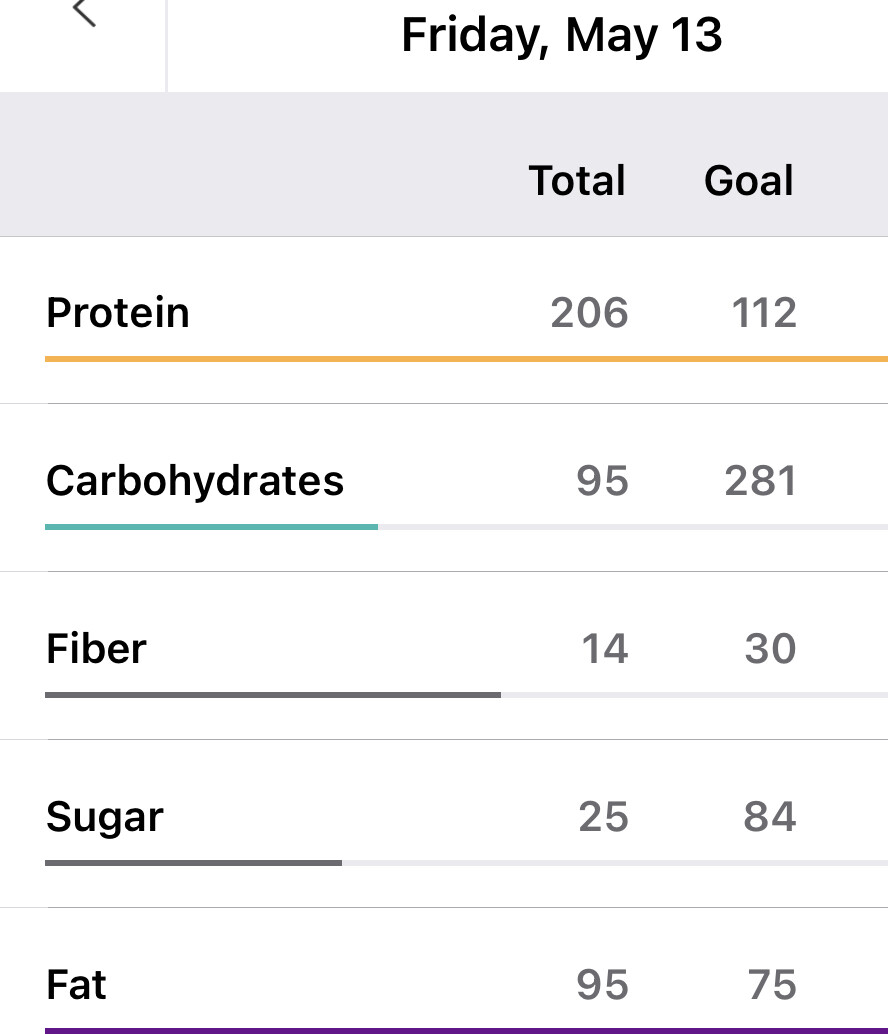Screen dimensions: 888x1034
Task: Click the teal Carbohydrates progress bar
Action: point(211,526)
